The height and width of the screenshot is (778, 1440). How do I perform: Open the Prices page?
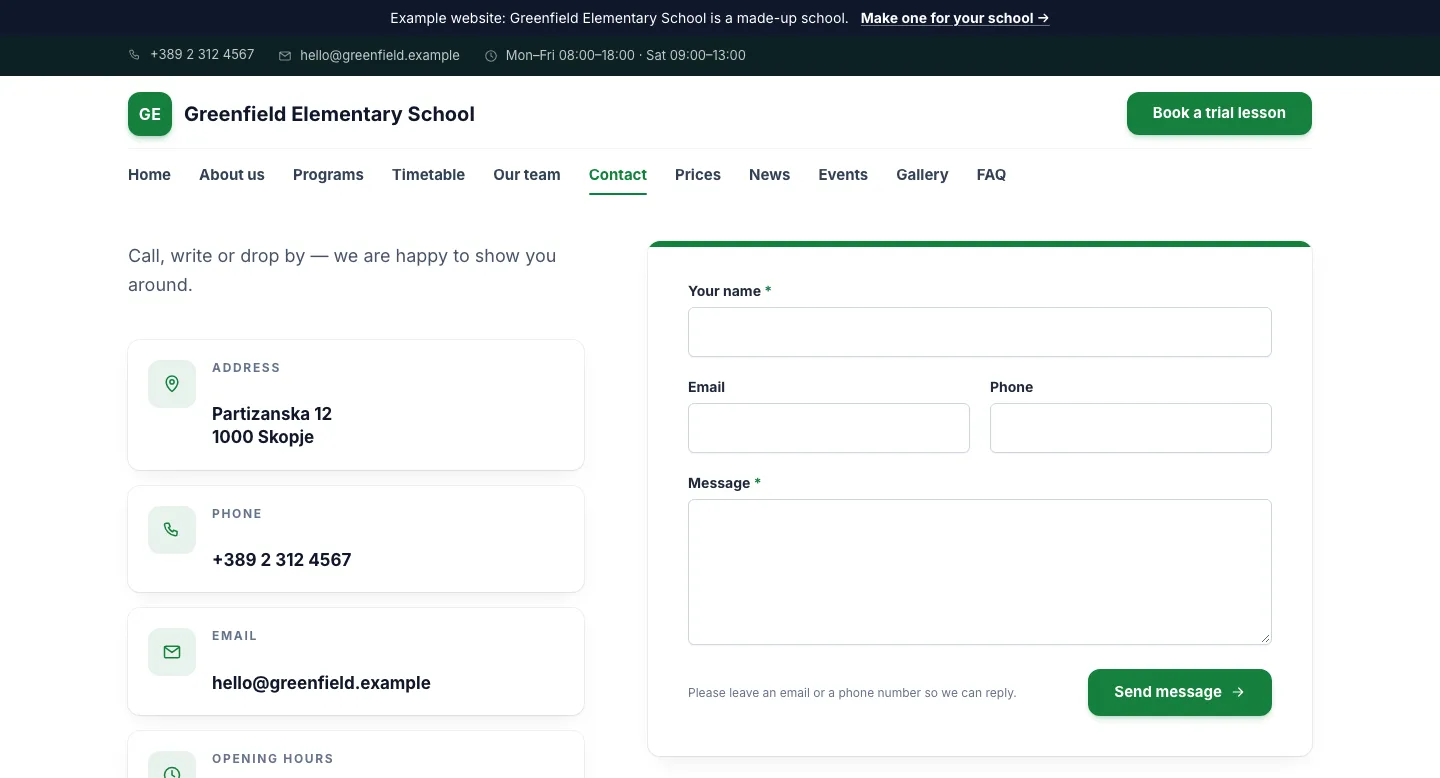click(x=698, y=175)
